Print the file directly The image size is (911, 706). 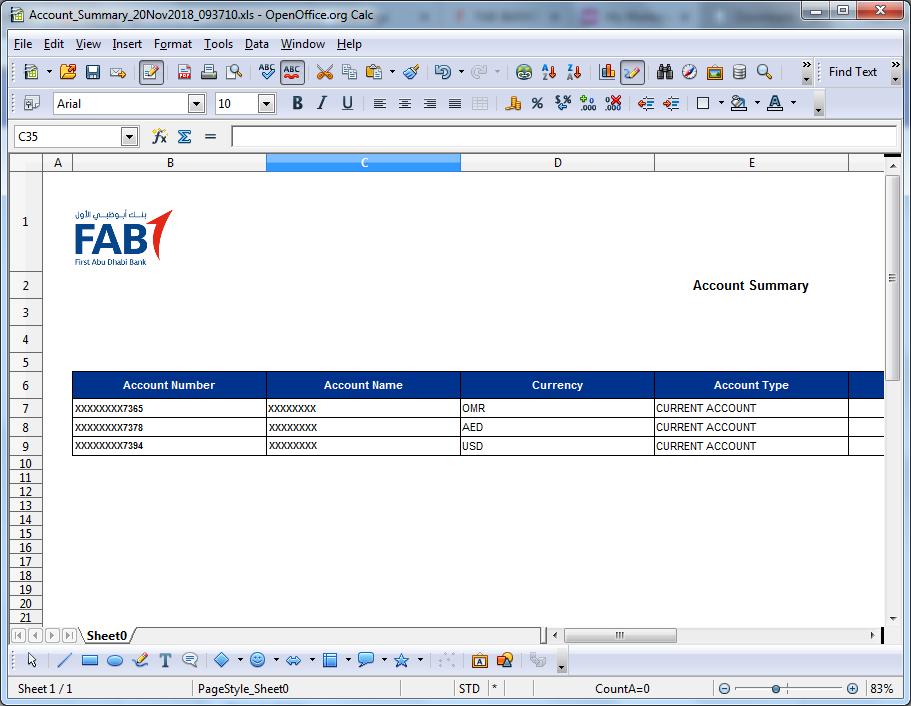pyautogui.click(x=209, y=72)
